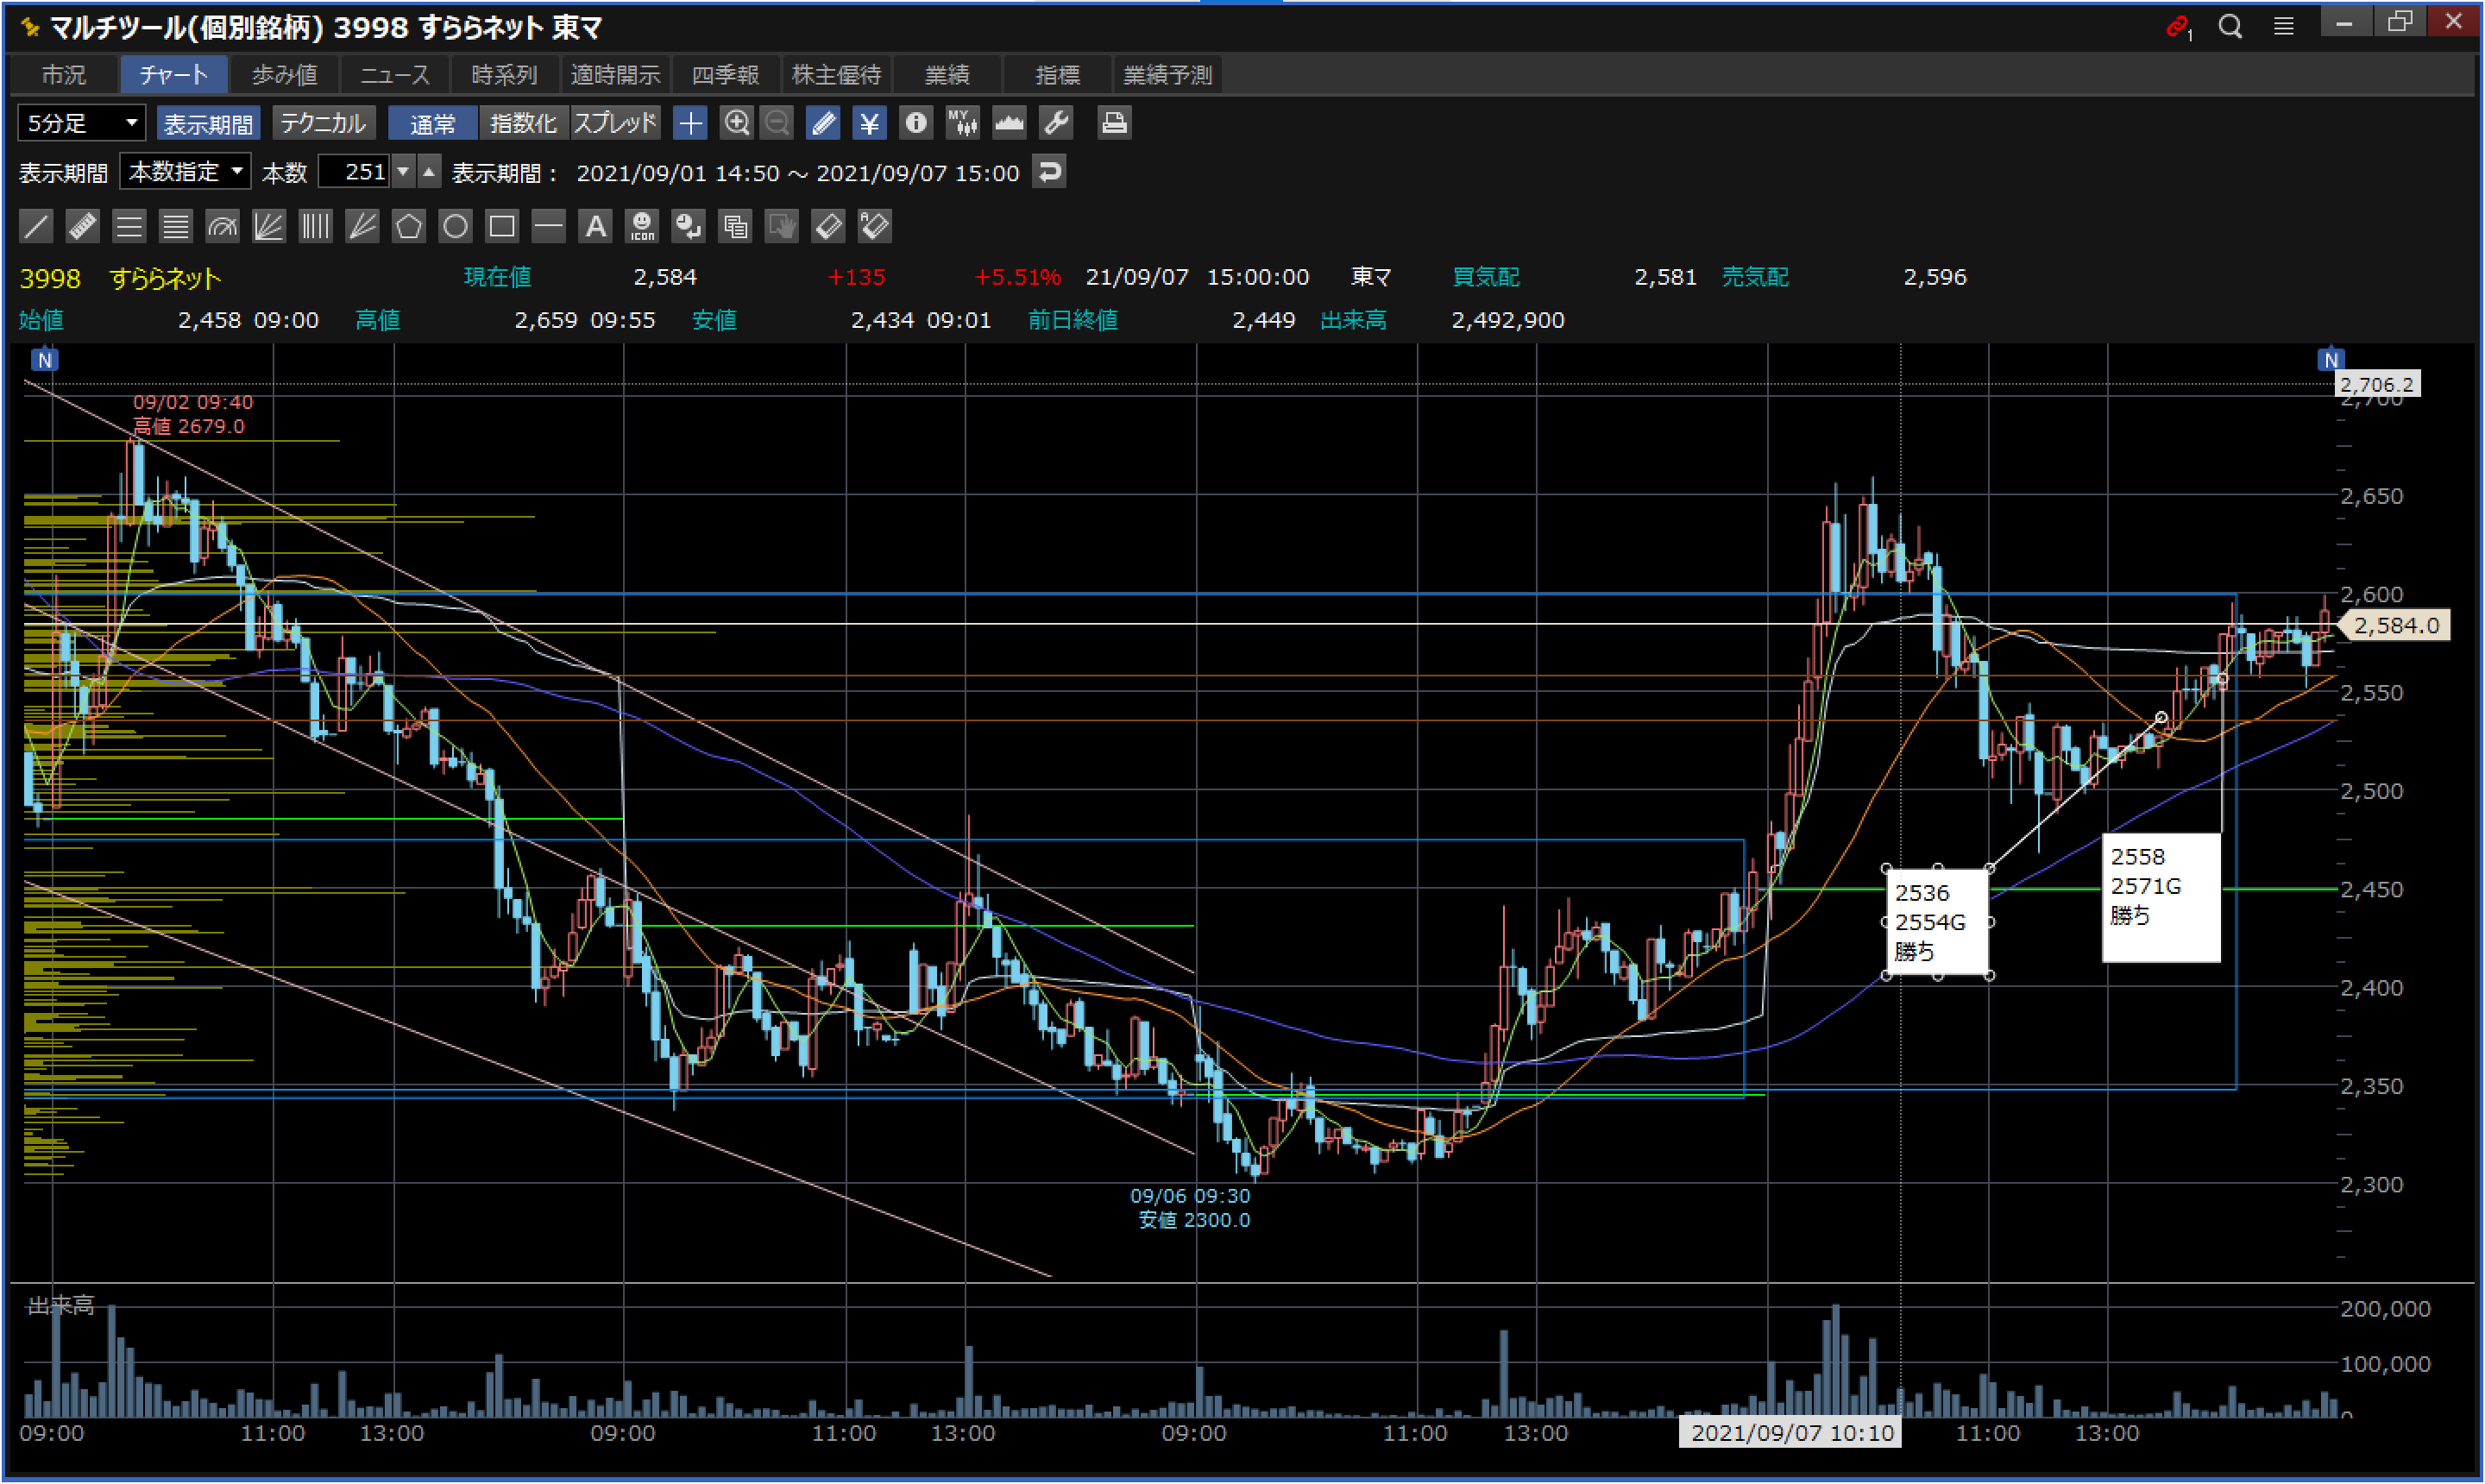Pick the circle drawing tool
The height and width of the screenshot is (1484, 2485).
point(455,226)
